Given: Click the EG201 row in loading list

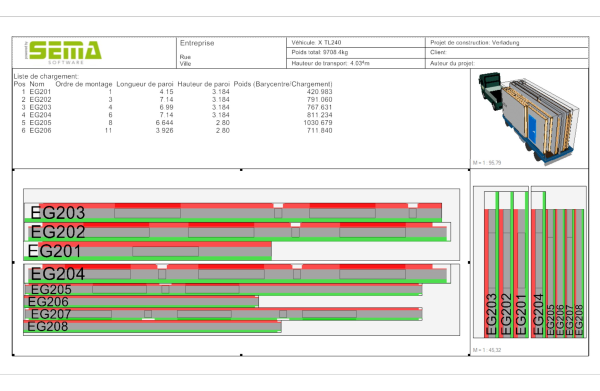Looking at the screenshot, I should [x=173, y=92].
